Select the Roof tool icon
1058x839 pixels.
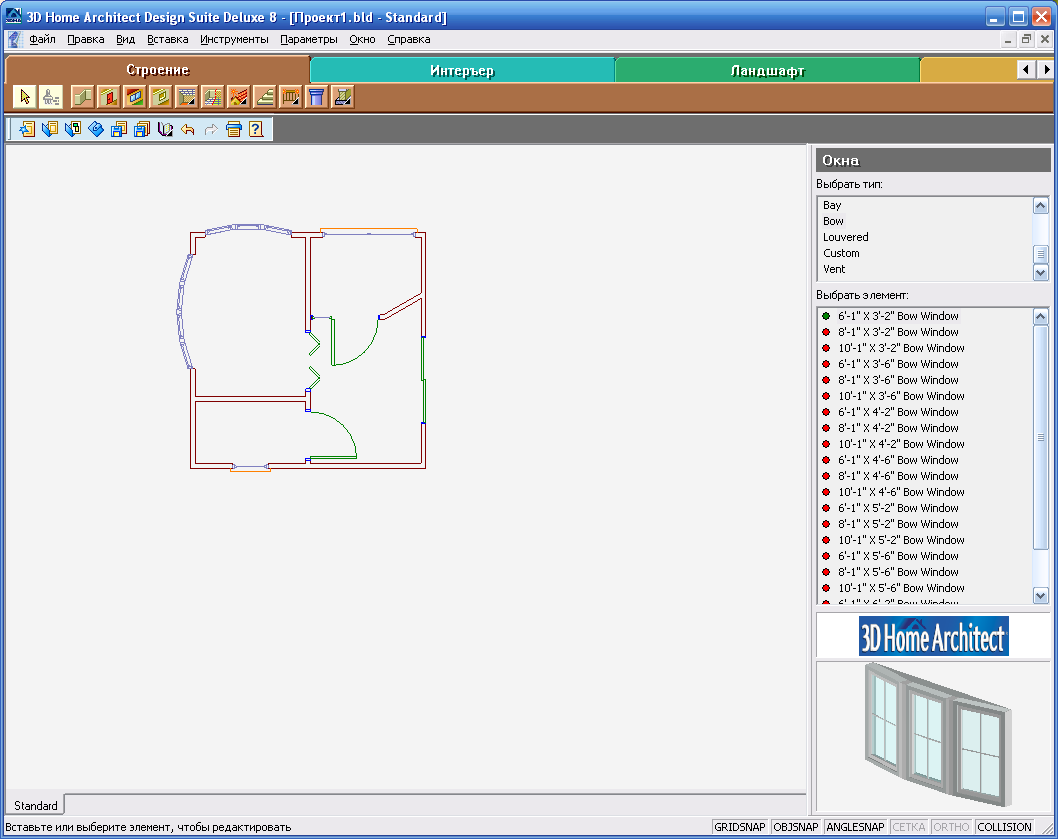click(239, 97)
